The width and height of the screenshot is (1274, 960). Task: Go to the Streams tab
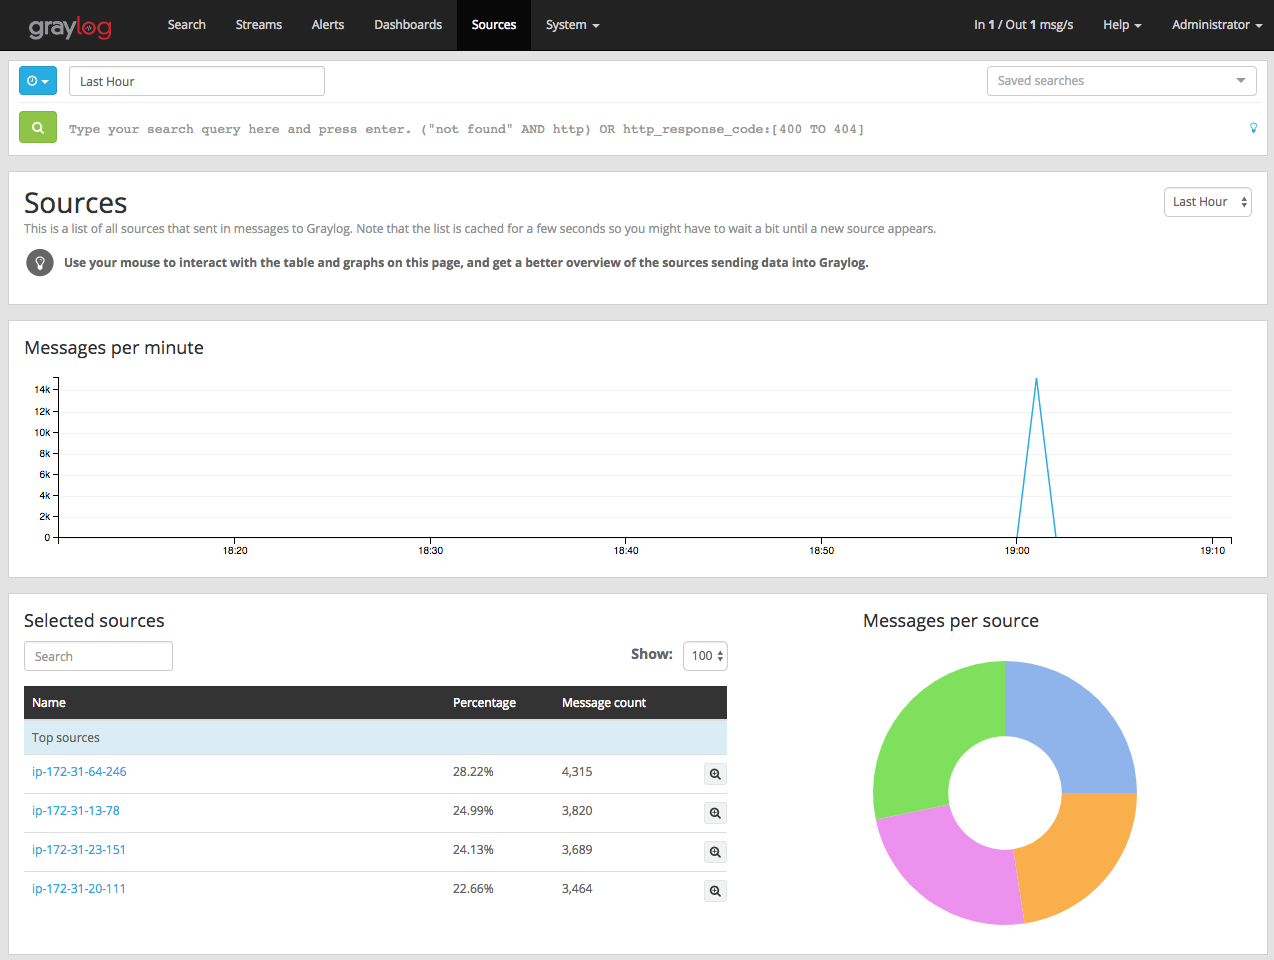[258, 25]
